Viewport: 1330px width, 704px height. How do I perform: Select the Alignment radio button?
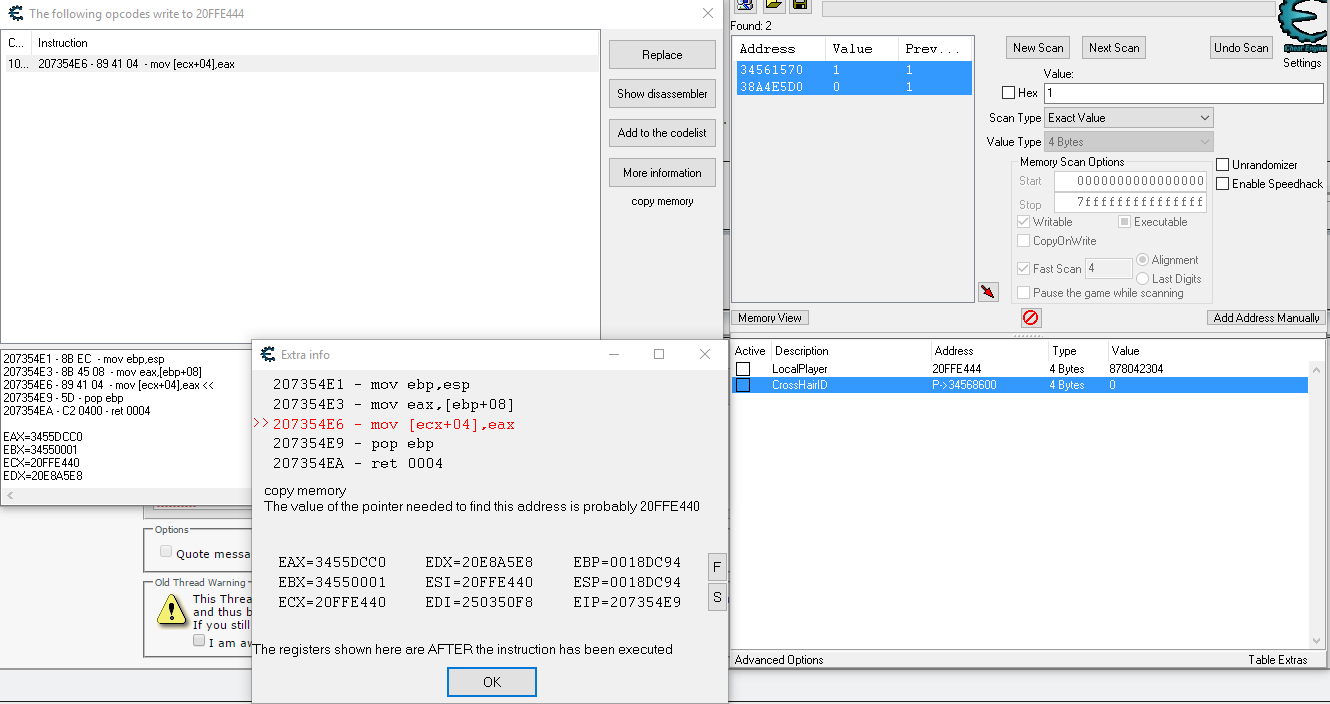pyautogui.click(x=1142, y=260)
